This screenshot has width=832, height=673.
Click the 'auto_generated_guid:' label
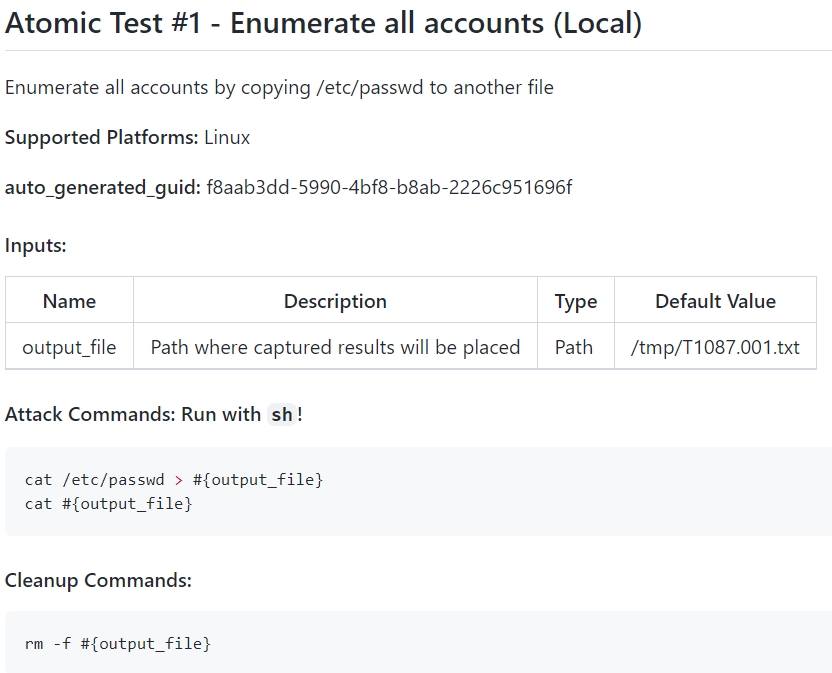pyautogui.click(x=102, y=187)
